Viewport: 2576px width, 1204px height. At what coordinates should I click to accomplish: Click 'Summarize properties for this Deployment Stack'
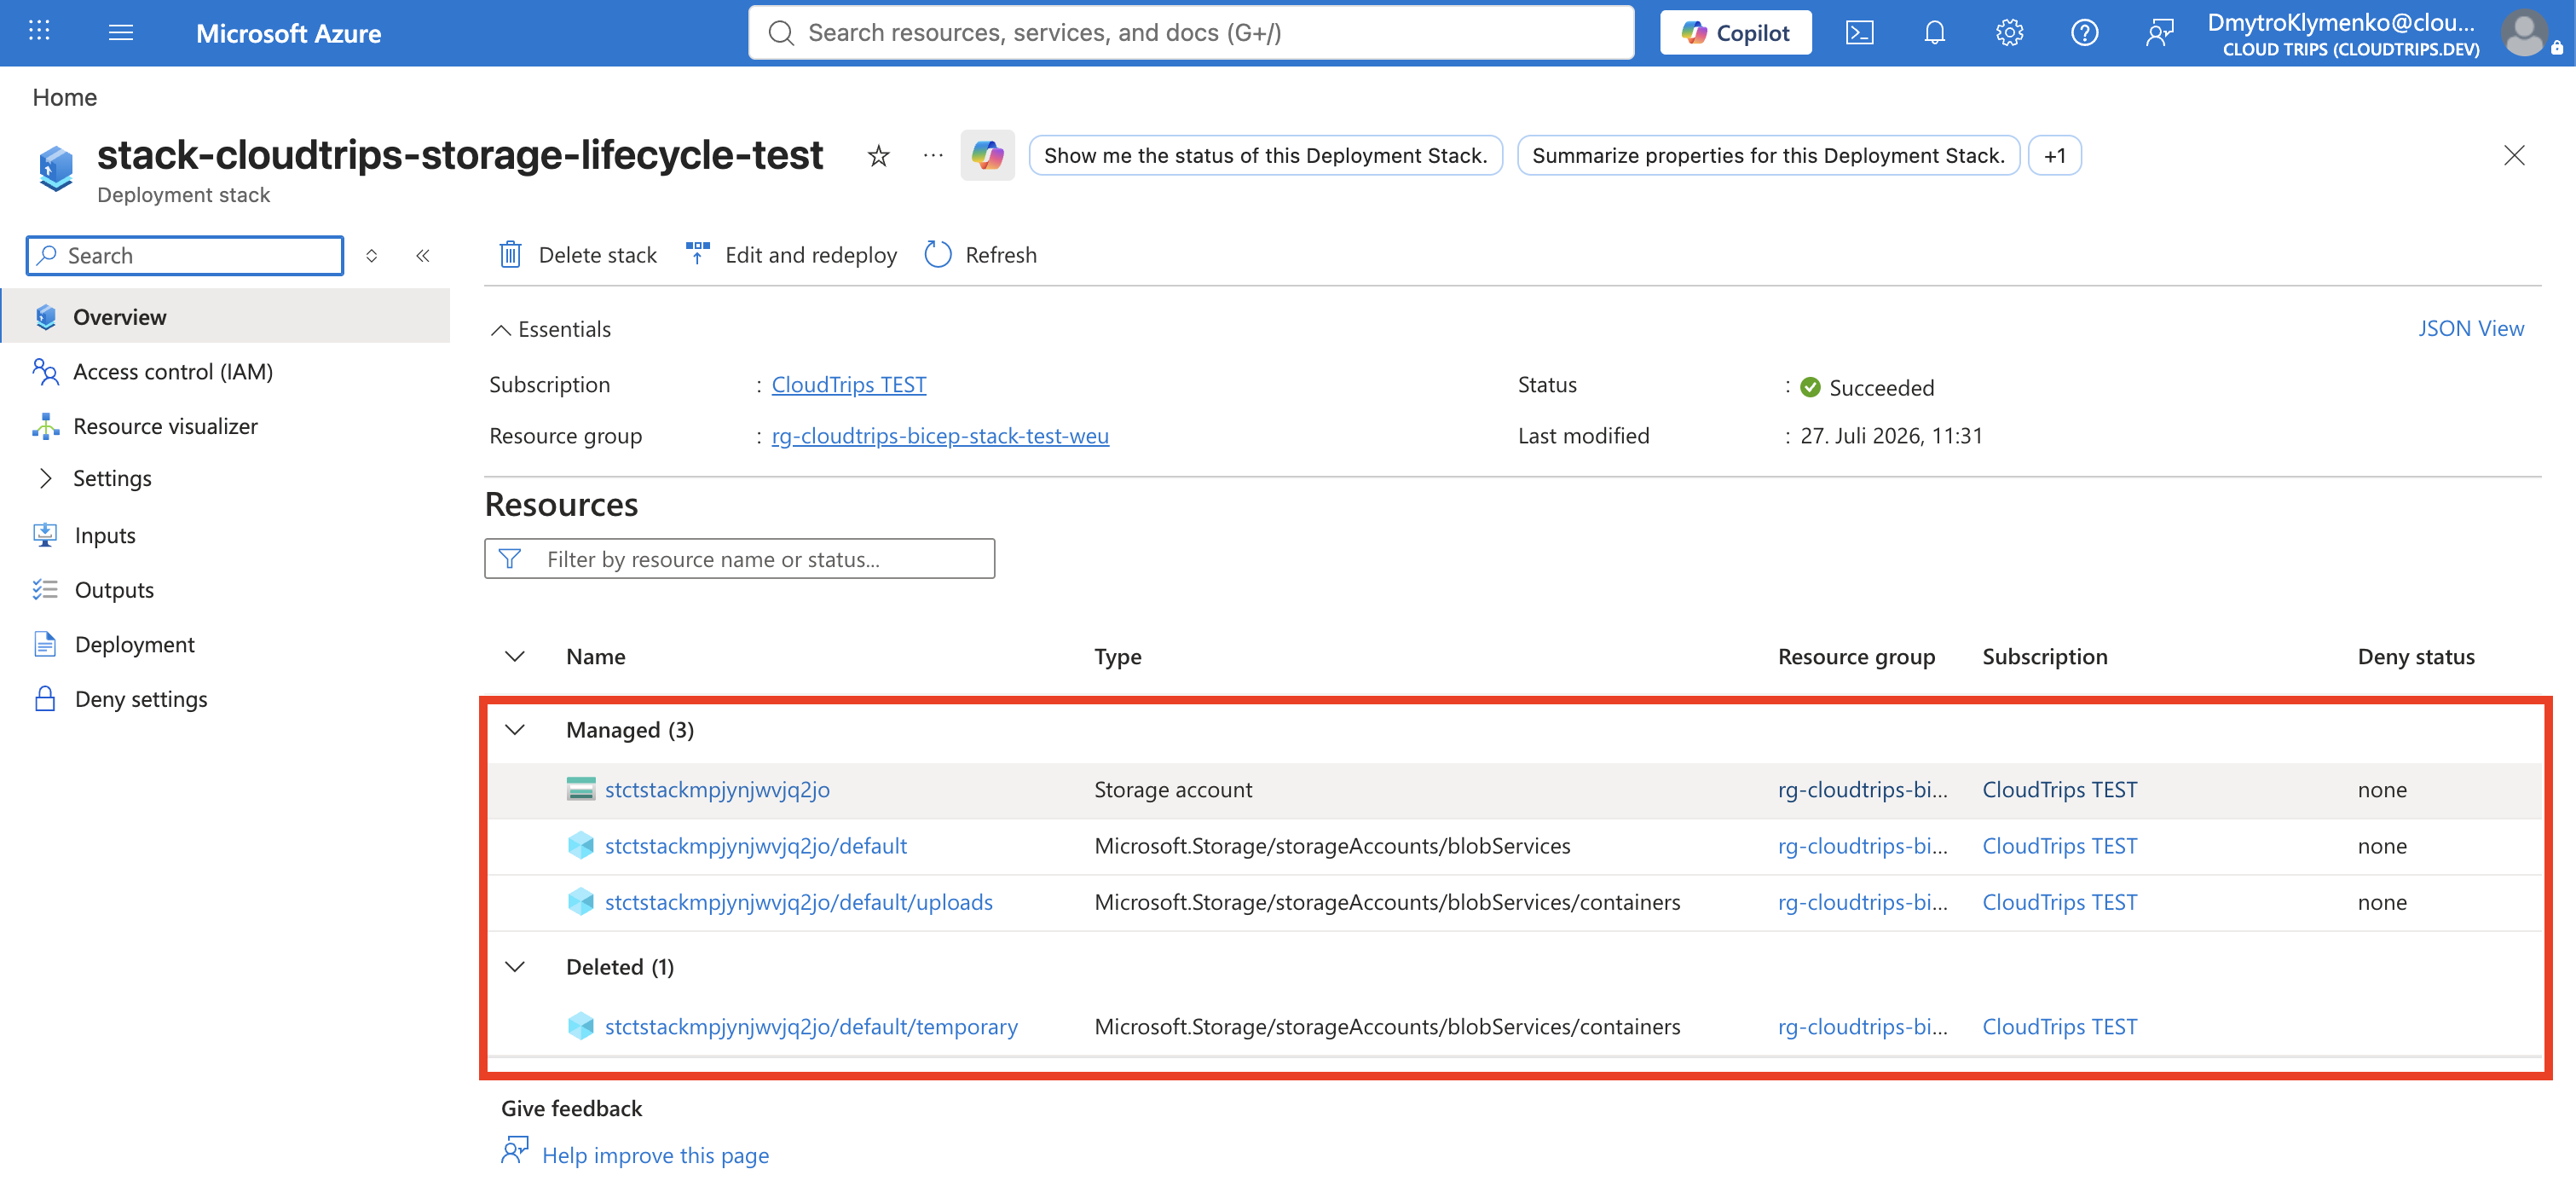tap(1768, 155)
